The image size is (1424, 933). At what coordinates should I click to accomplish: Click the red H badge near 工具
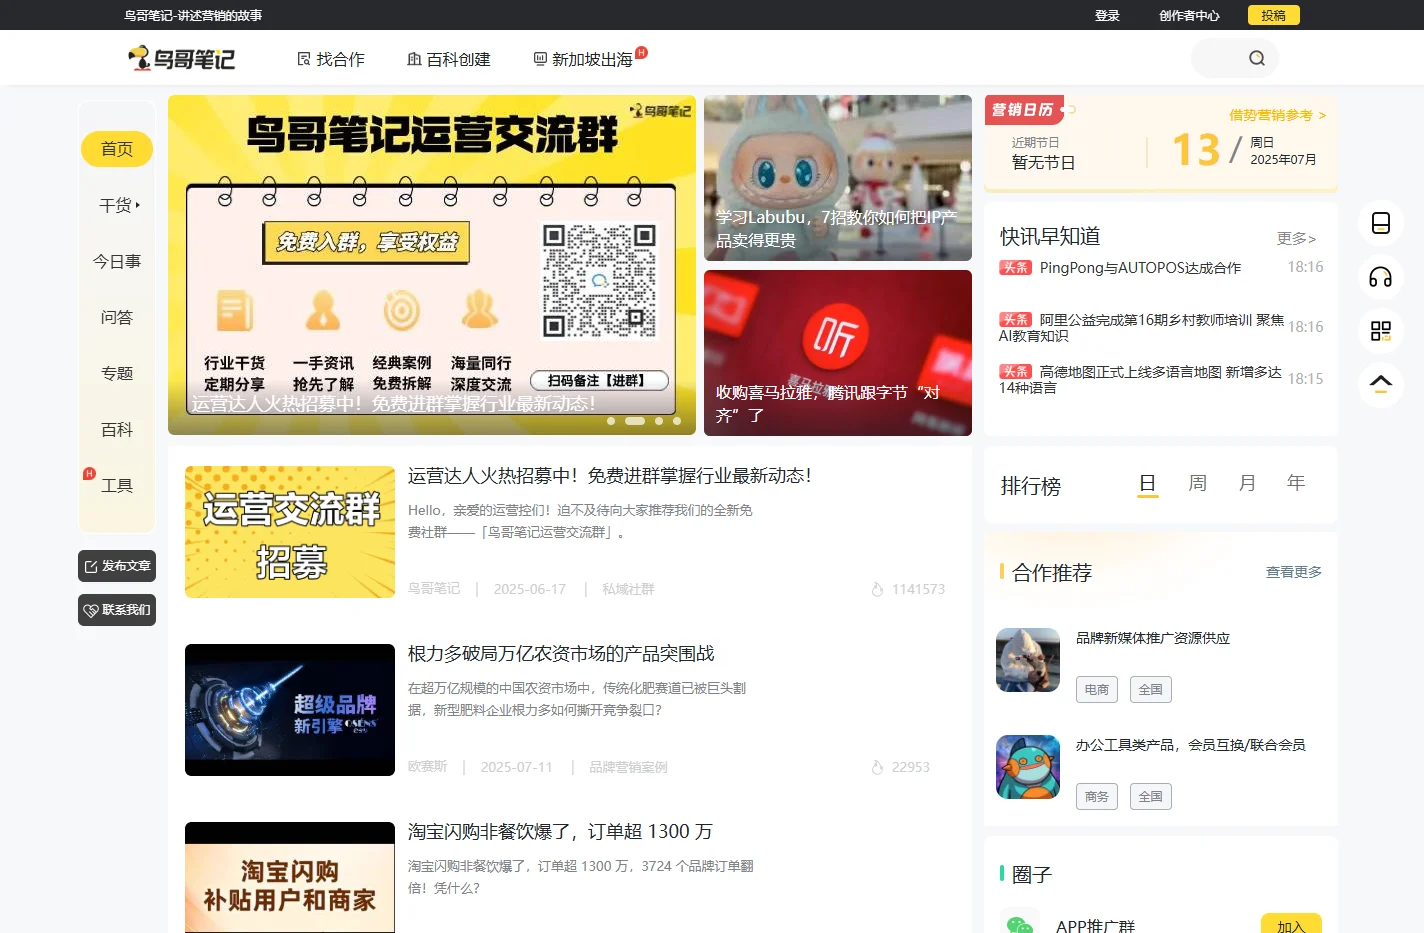pyautogui.click(x=89, y=473)
